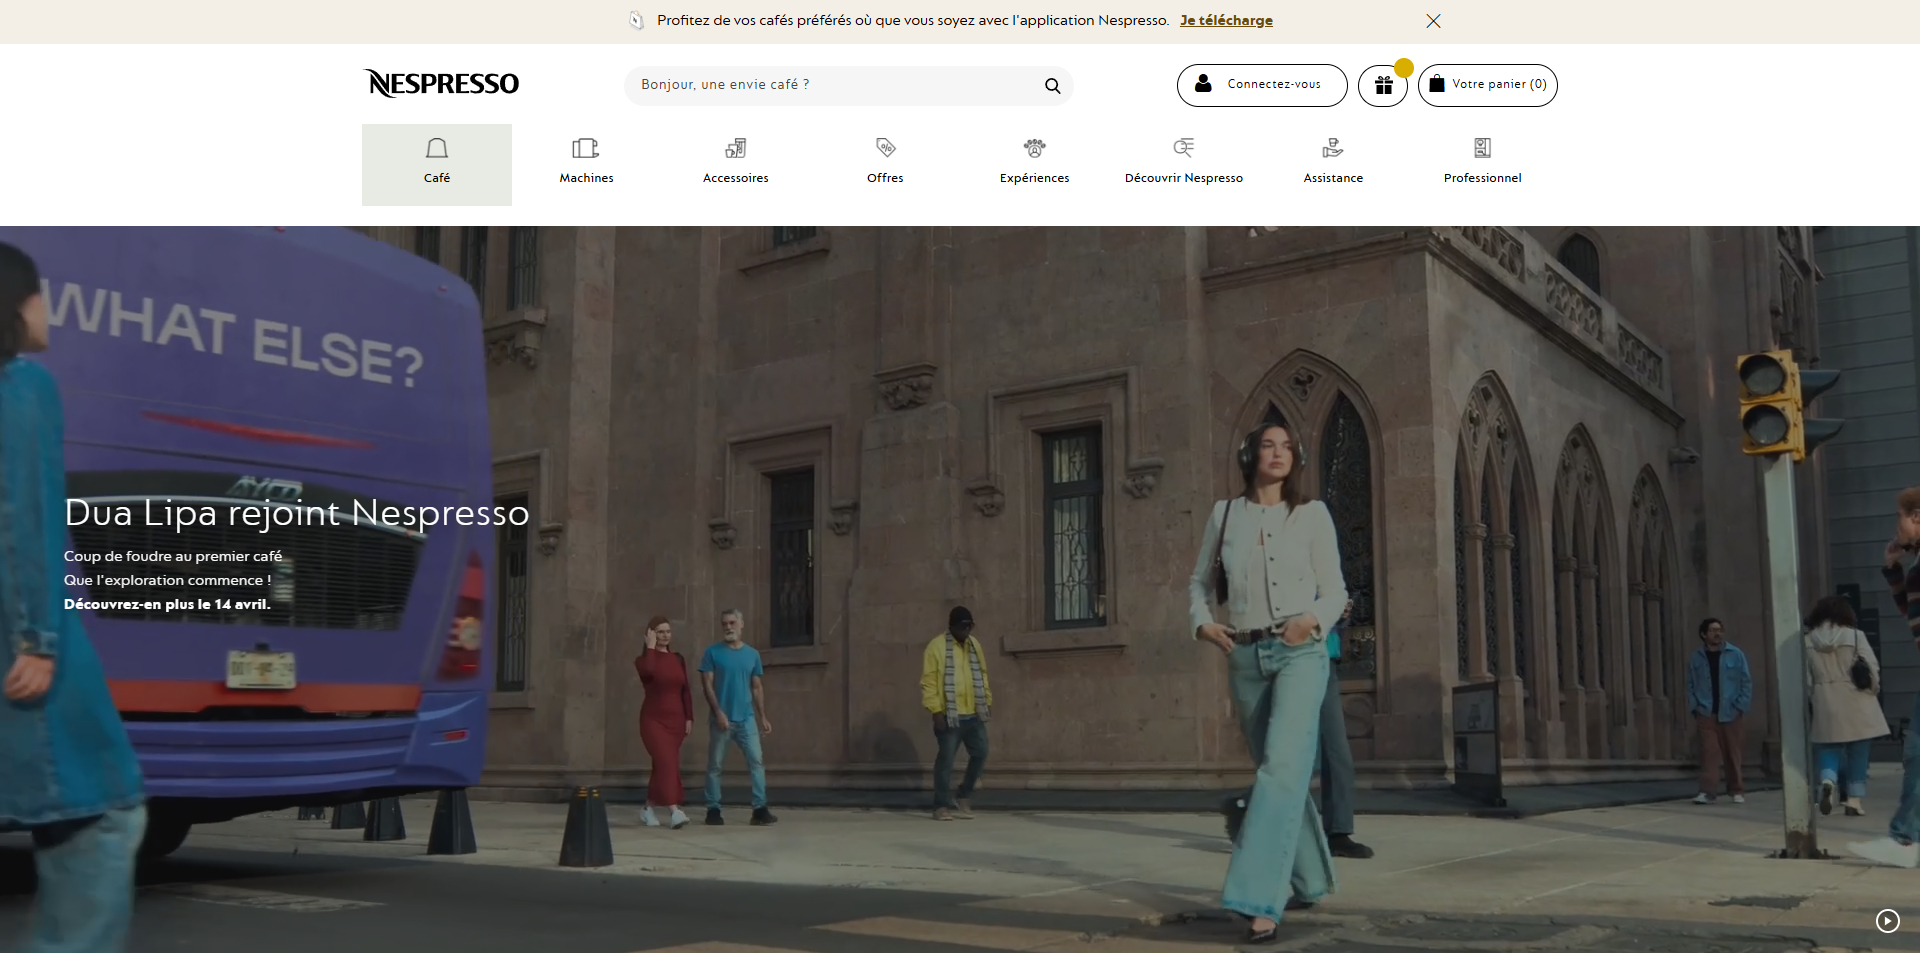Open the Expériences menu label
Image resolution: width=1920 pixels, height=953 pixels.
[1035, 178]
